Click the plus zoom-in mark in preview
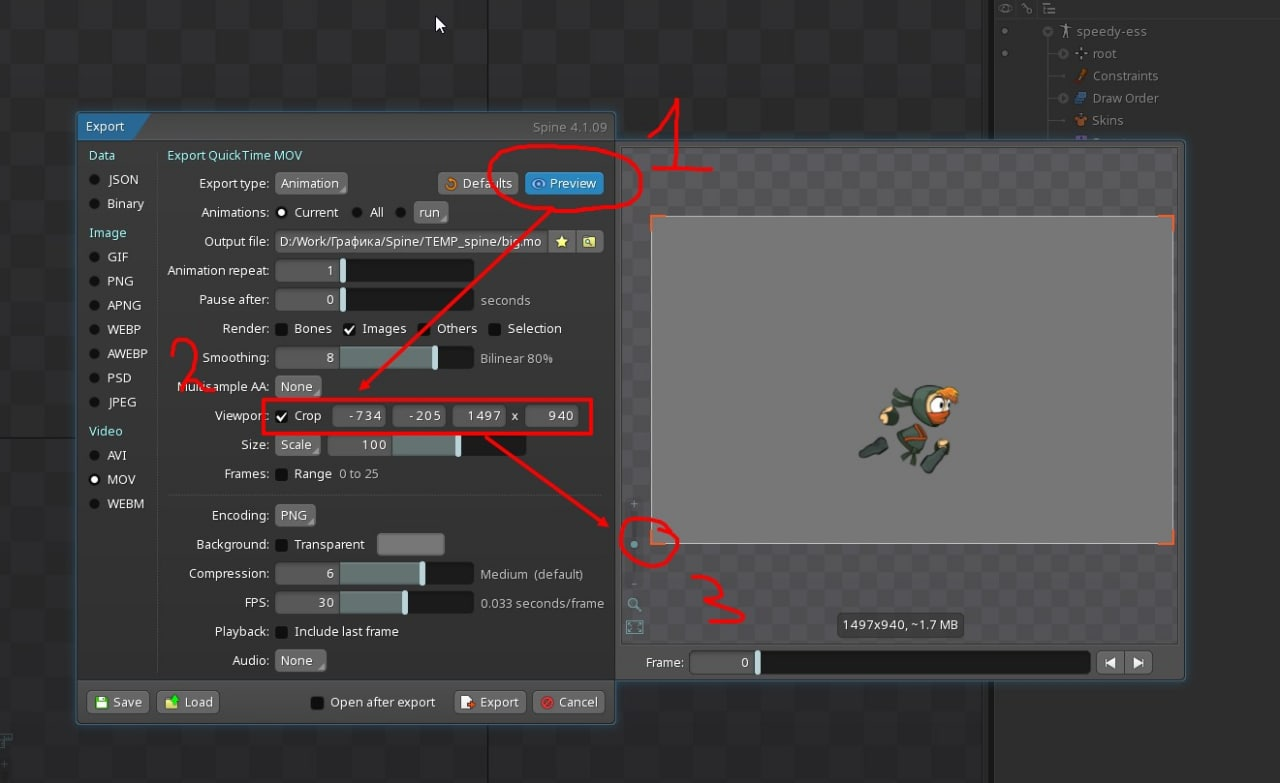The width and height of the screenshot is (1280, 783). click(634, 504)
